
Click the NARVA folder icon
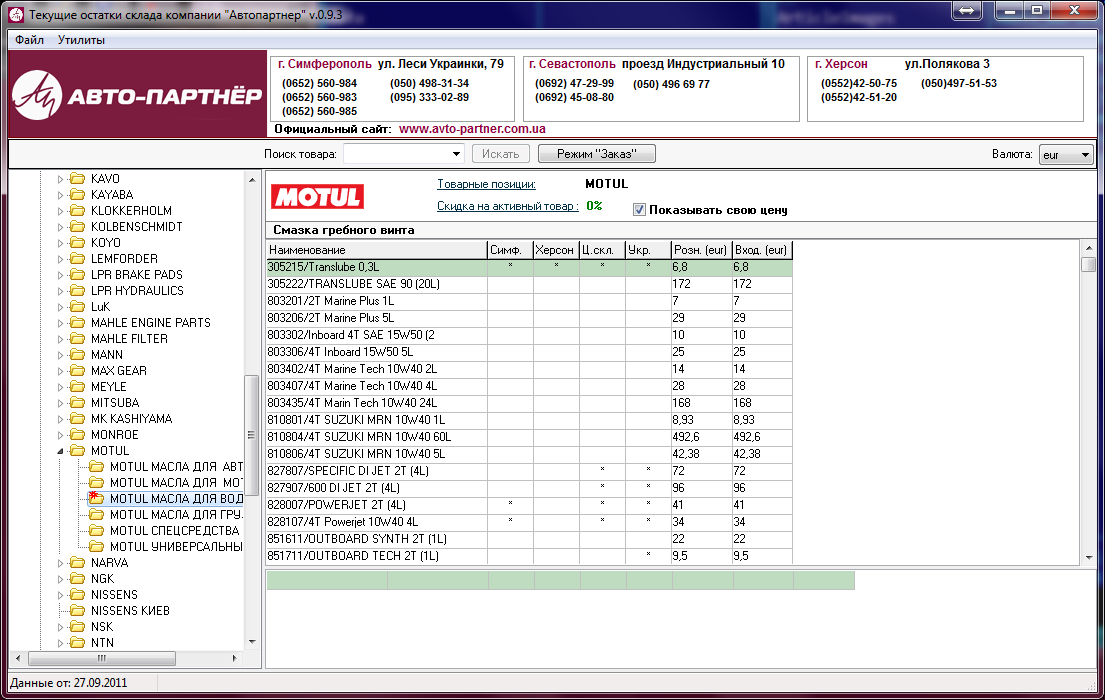78,563
